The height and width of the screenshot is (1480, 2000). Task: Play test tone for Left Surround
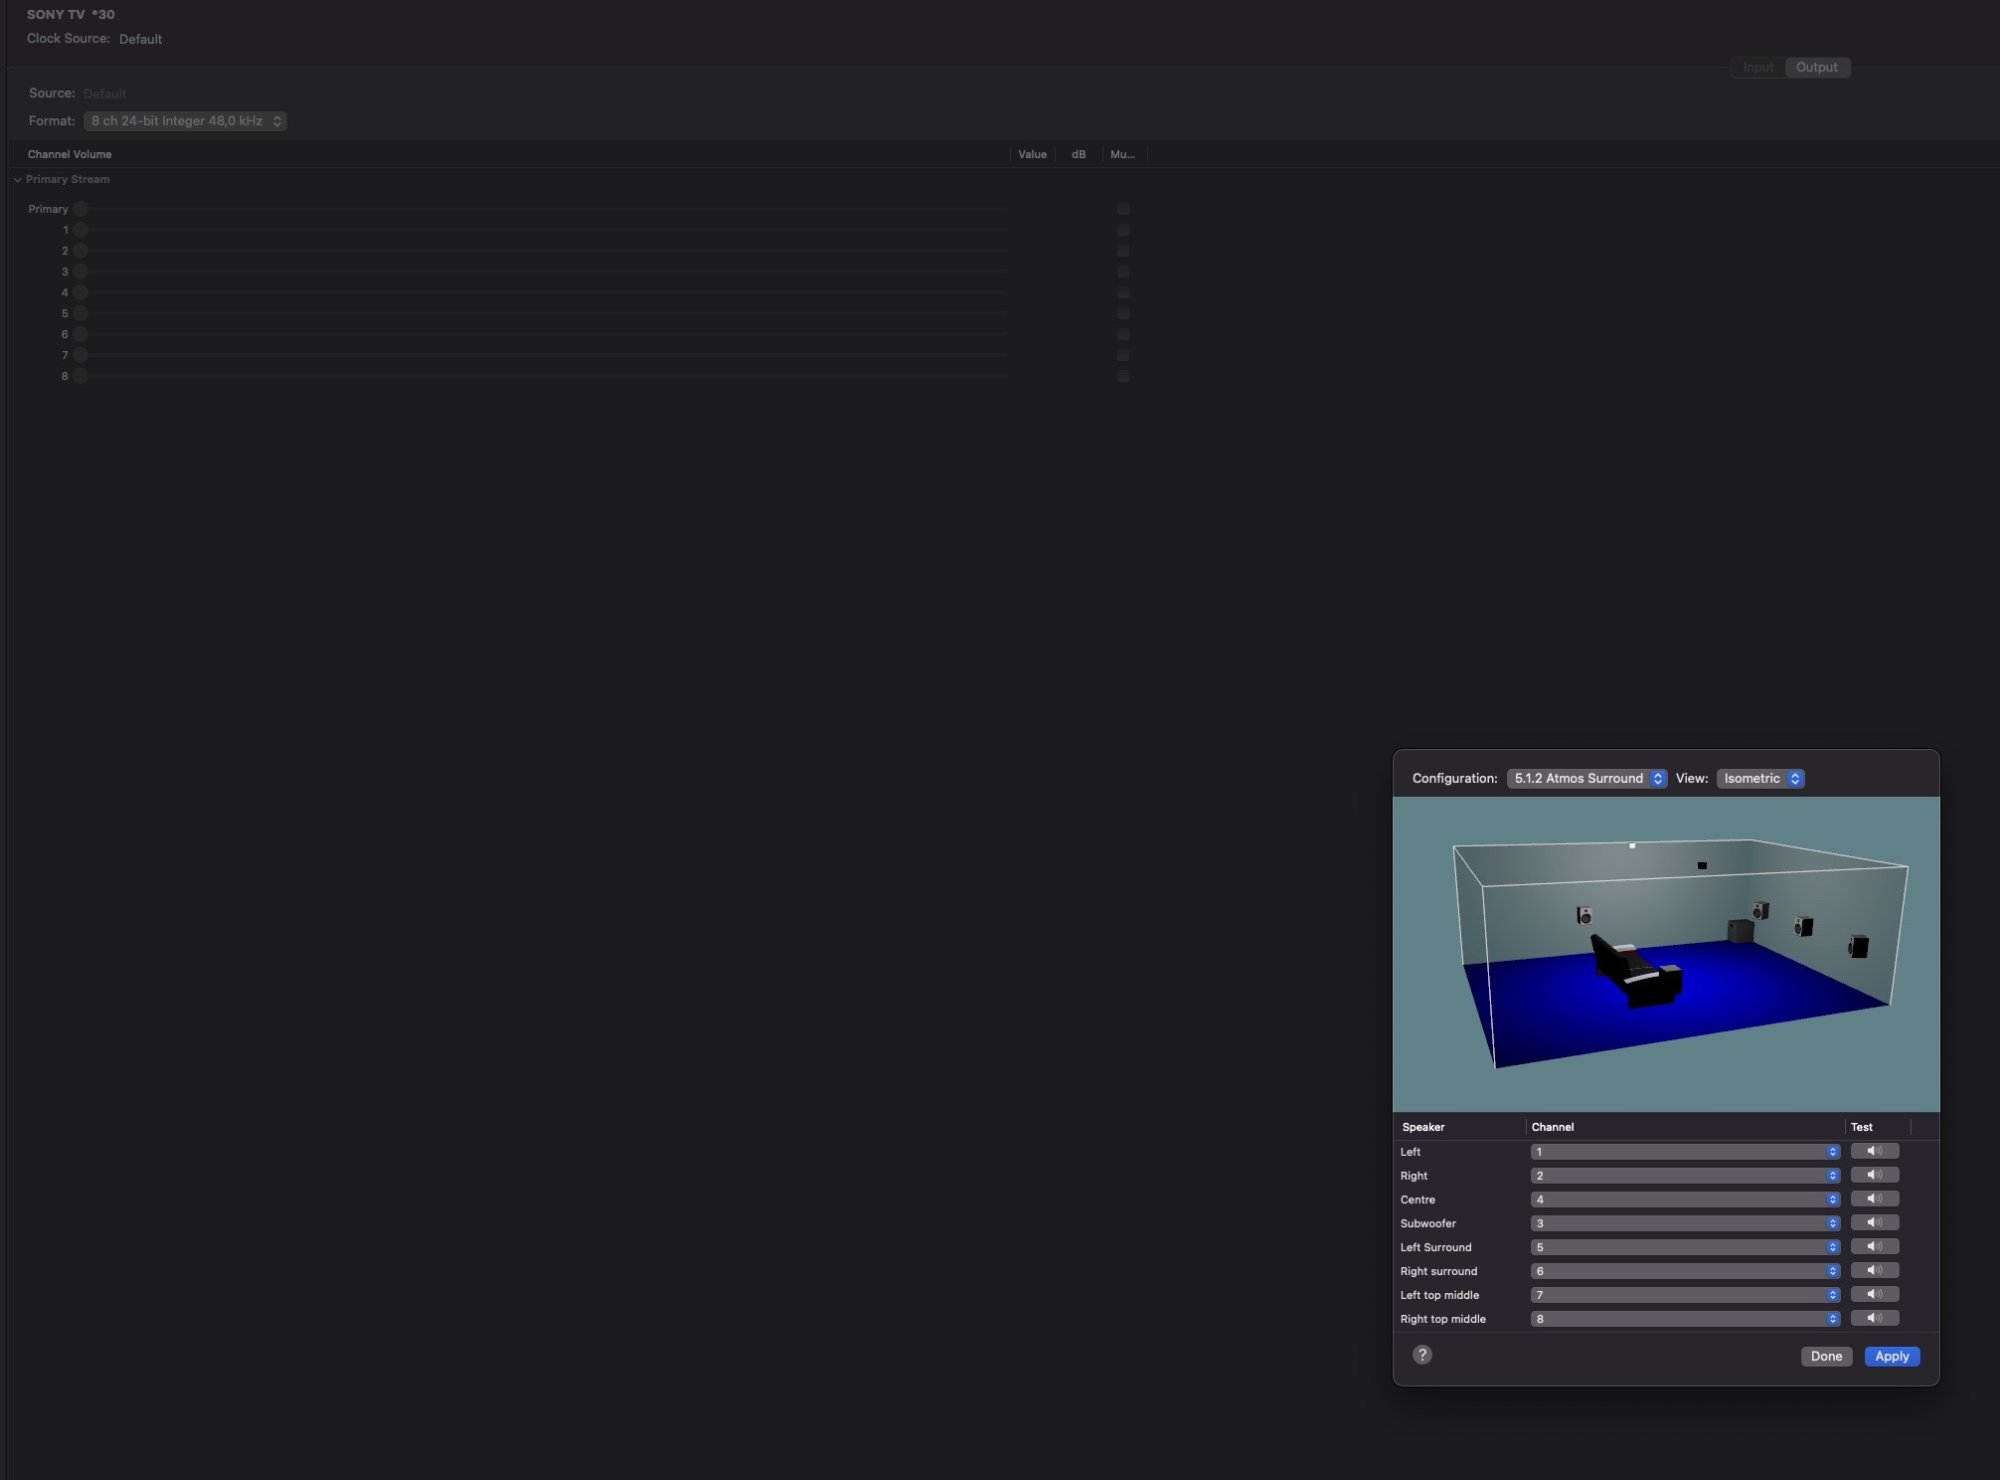(x=1874, y=1247)
